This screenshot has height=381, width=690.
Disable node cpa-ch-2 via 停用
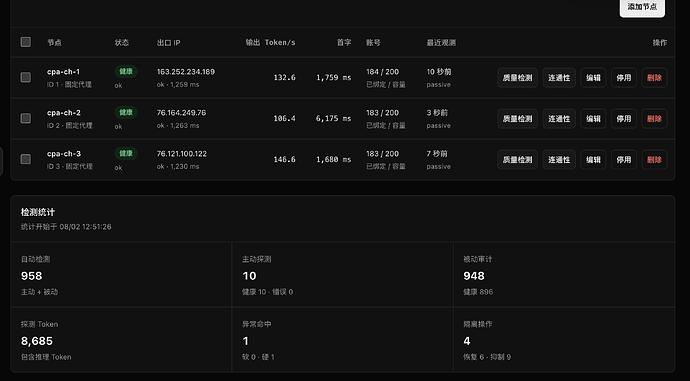(624, 119)
